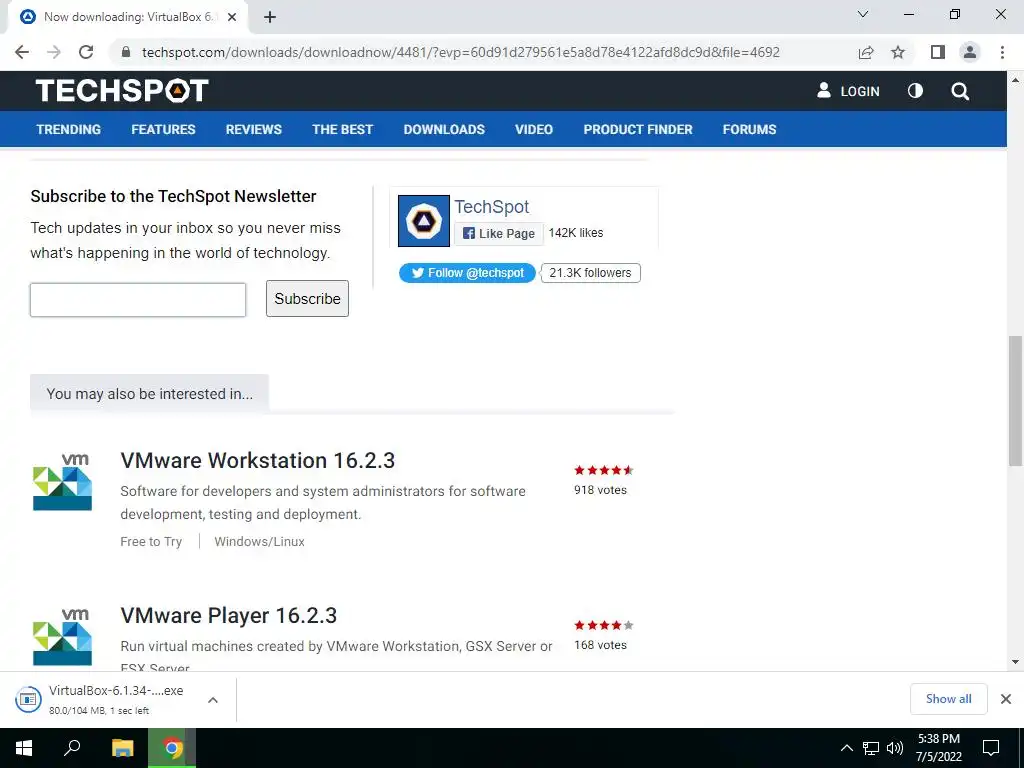Click the Follow @techspot Twitter button
This screenshot has width=1024, height=768.
point(468,273)
